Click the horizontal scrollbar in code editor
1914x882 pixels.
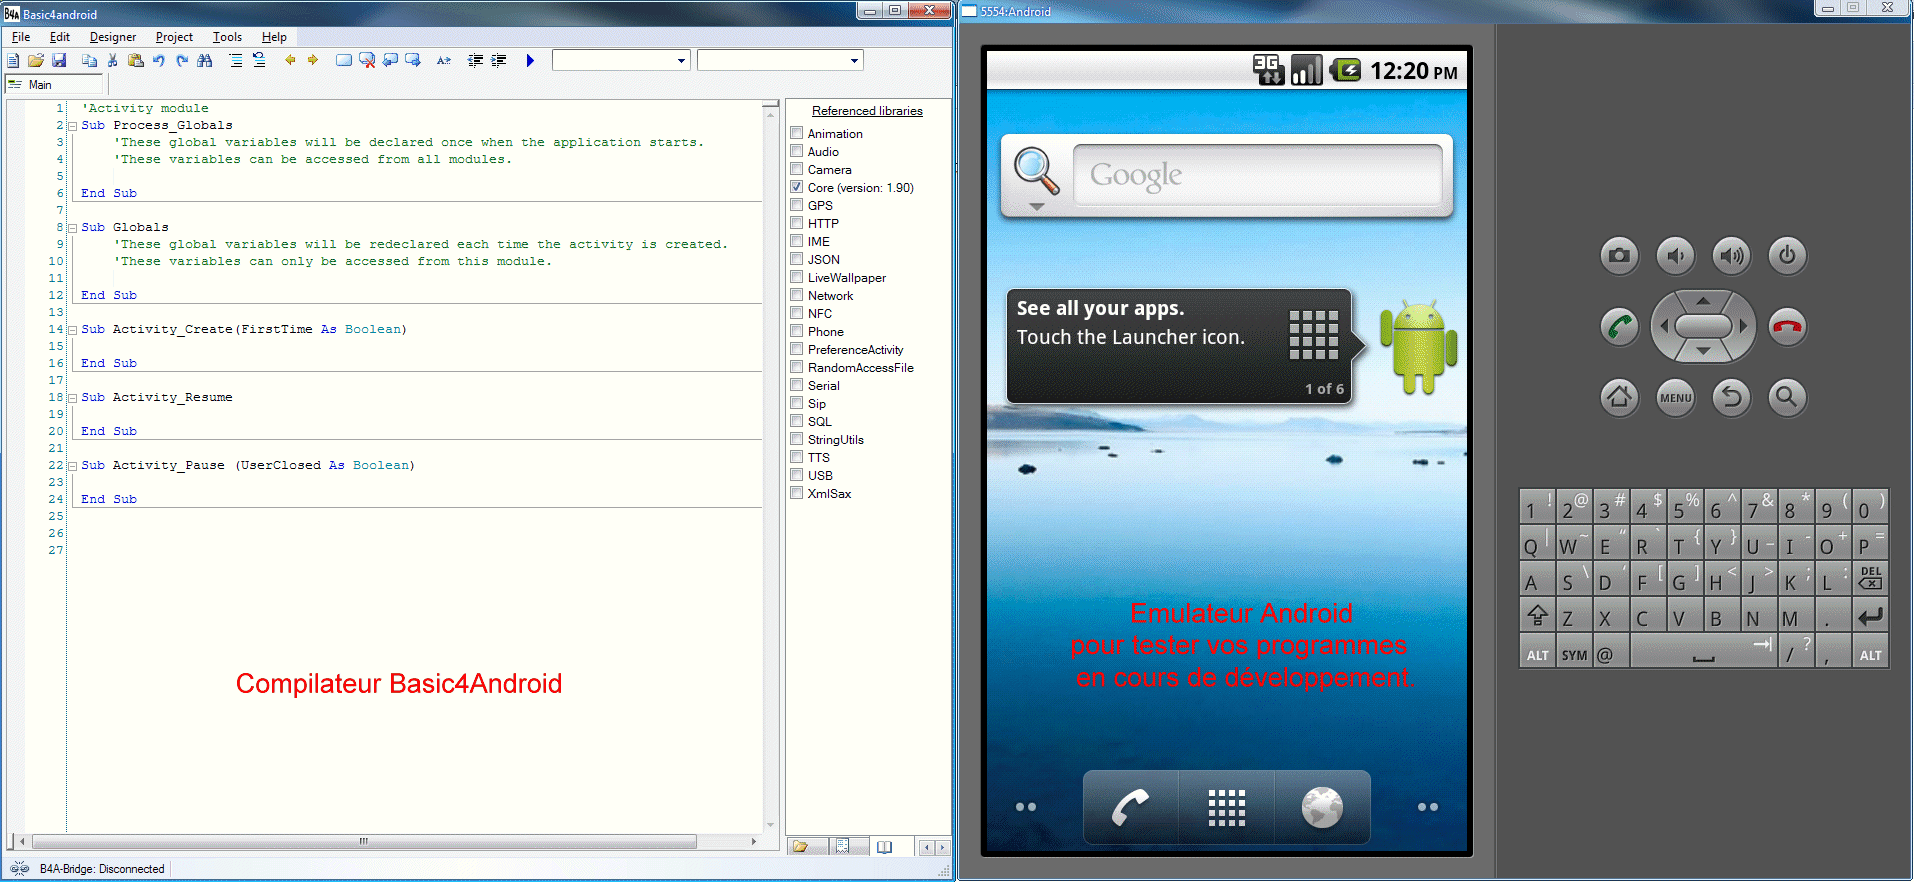(364, 842)
